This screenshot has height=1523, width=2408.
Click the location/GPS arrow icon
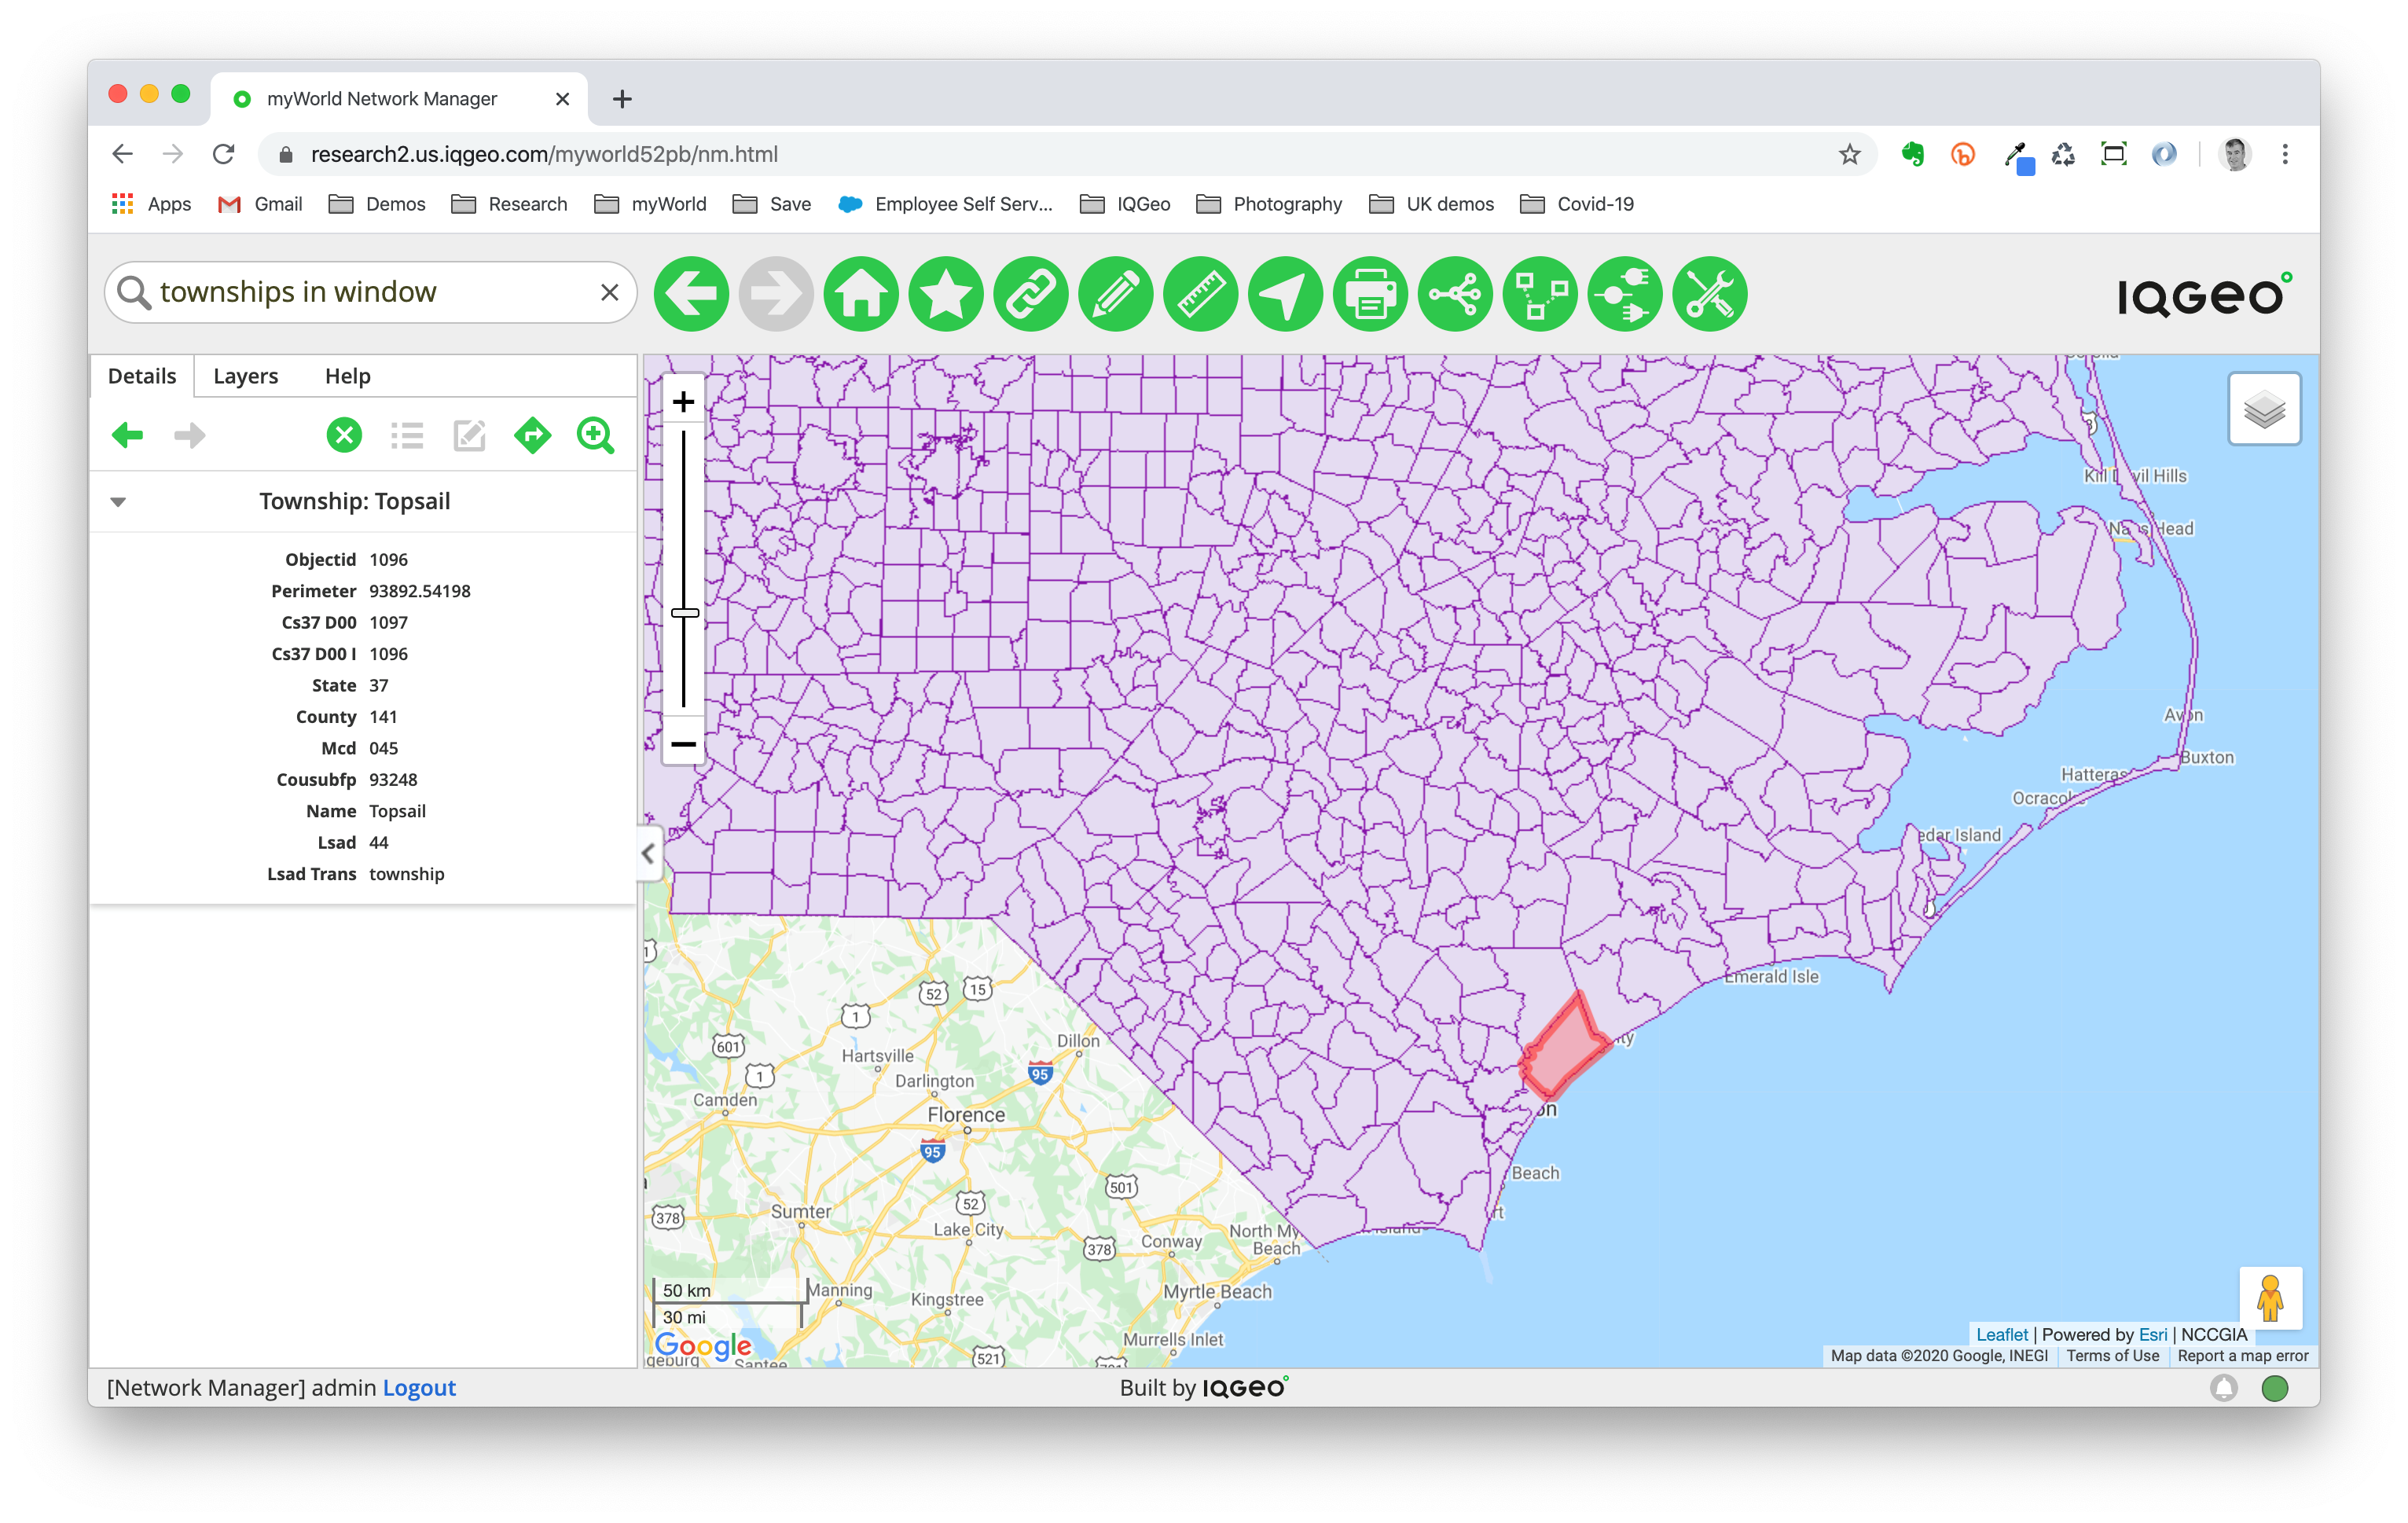[x=1284, y=293]
